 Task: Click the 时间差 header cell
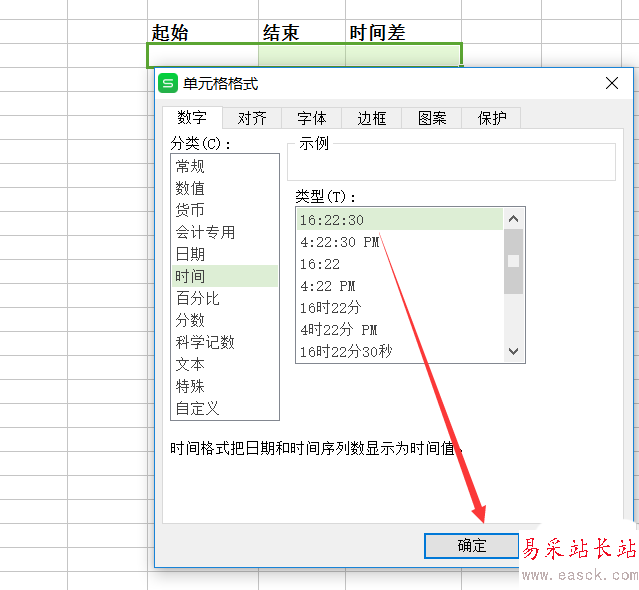(x=403, y=32)
